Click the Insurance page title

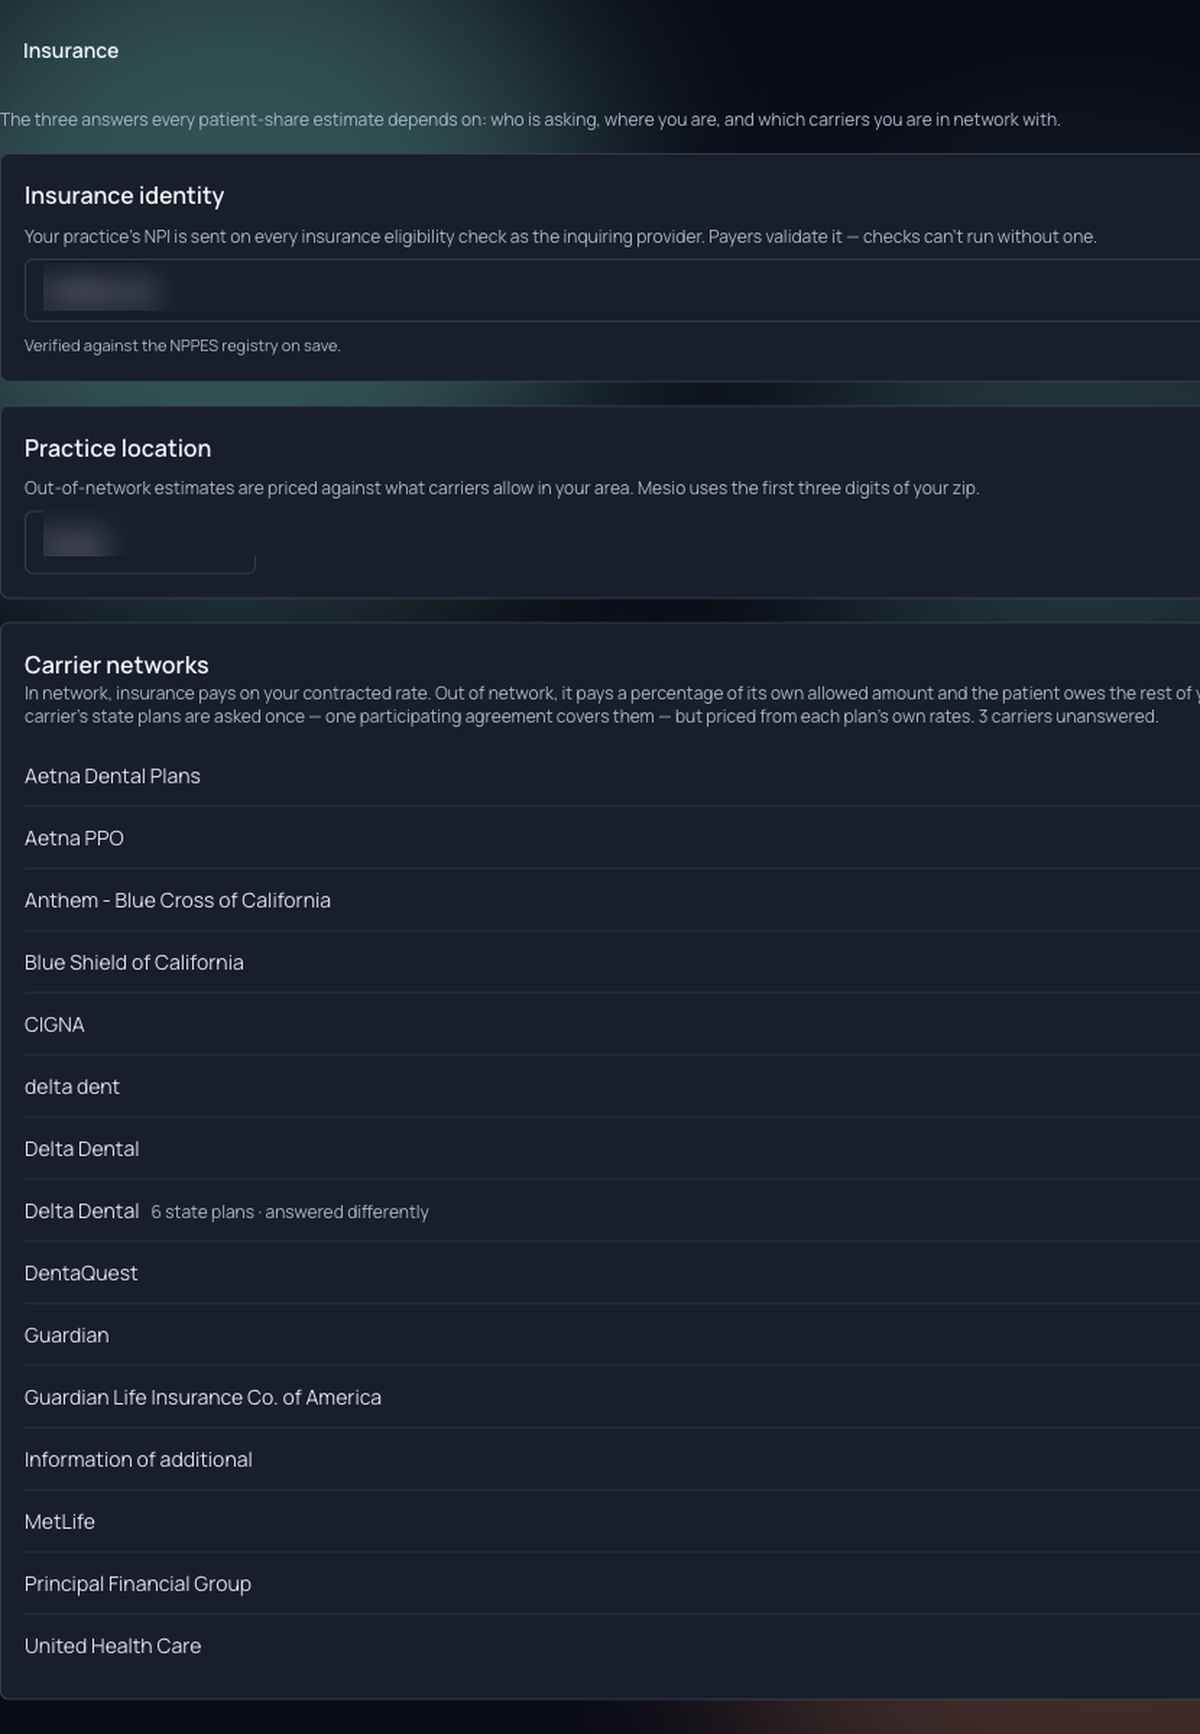coord(71,51)
